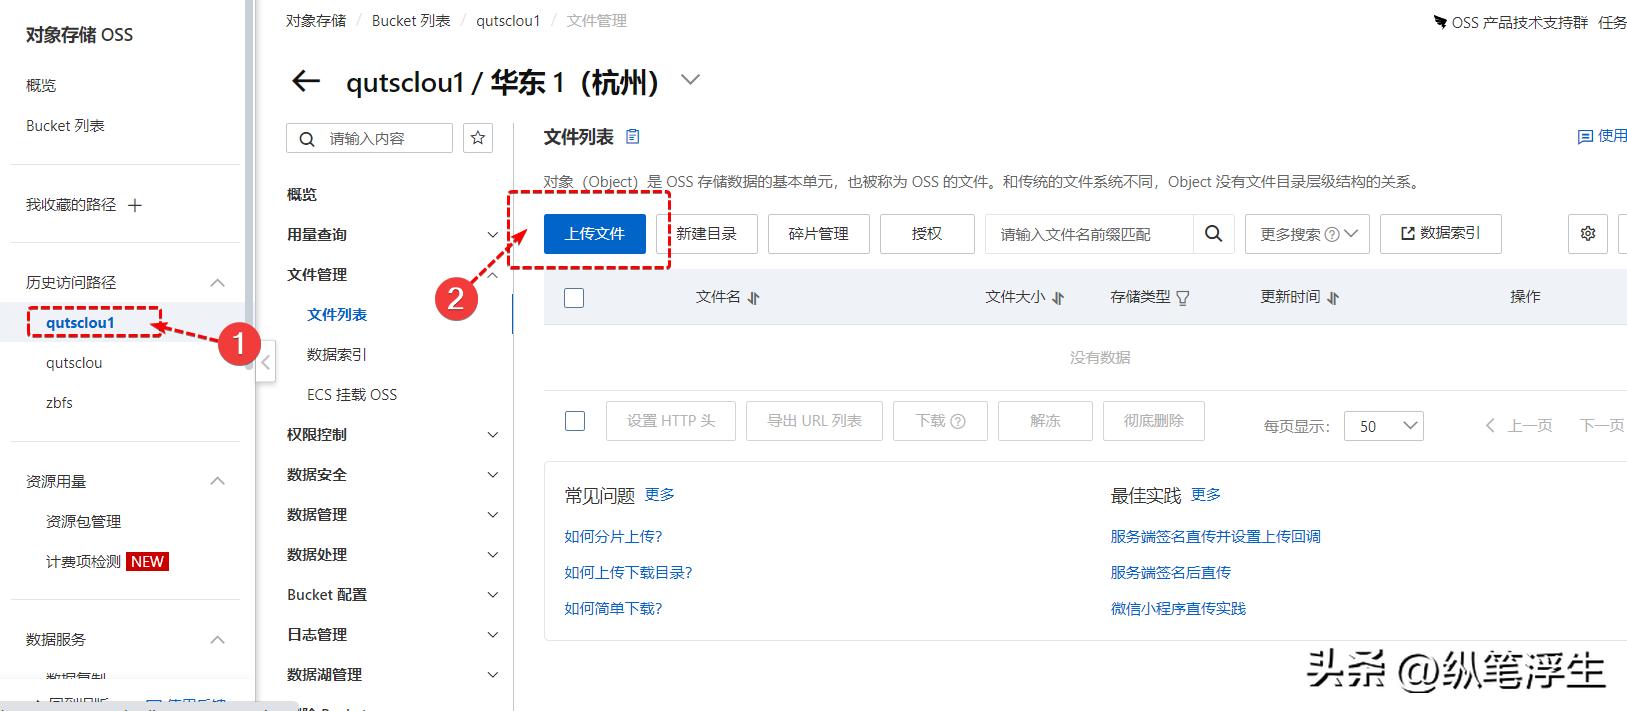Select all files via header checkbox
This screenshot has height=711, width=1627.
574,297
